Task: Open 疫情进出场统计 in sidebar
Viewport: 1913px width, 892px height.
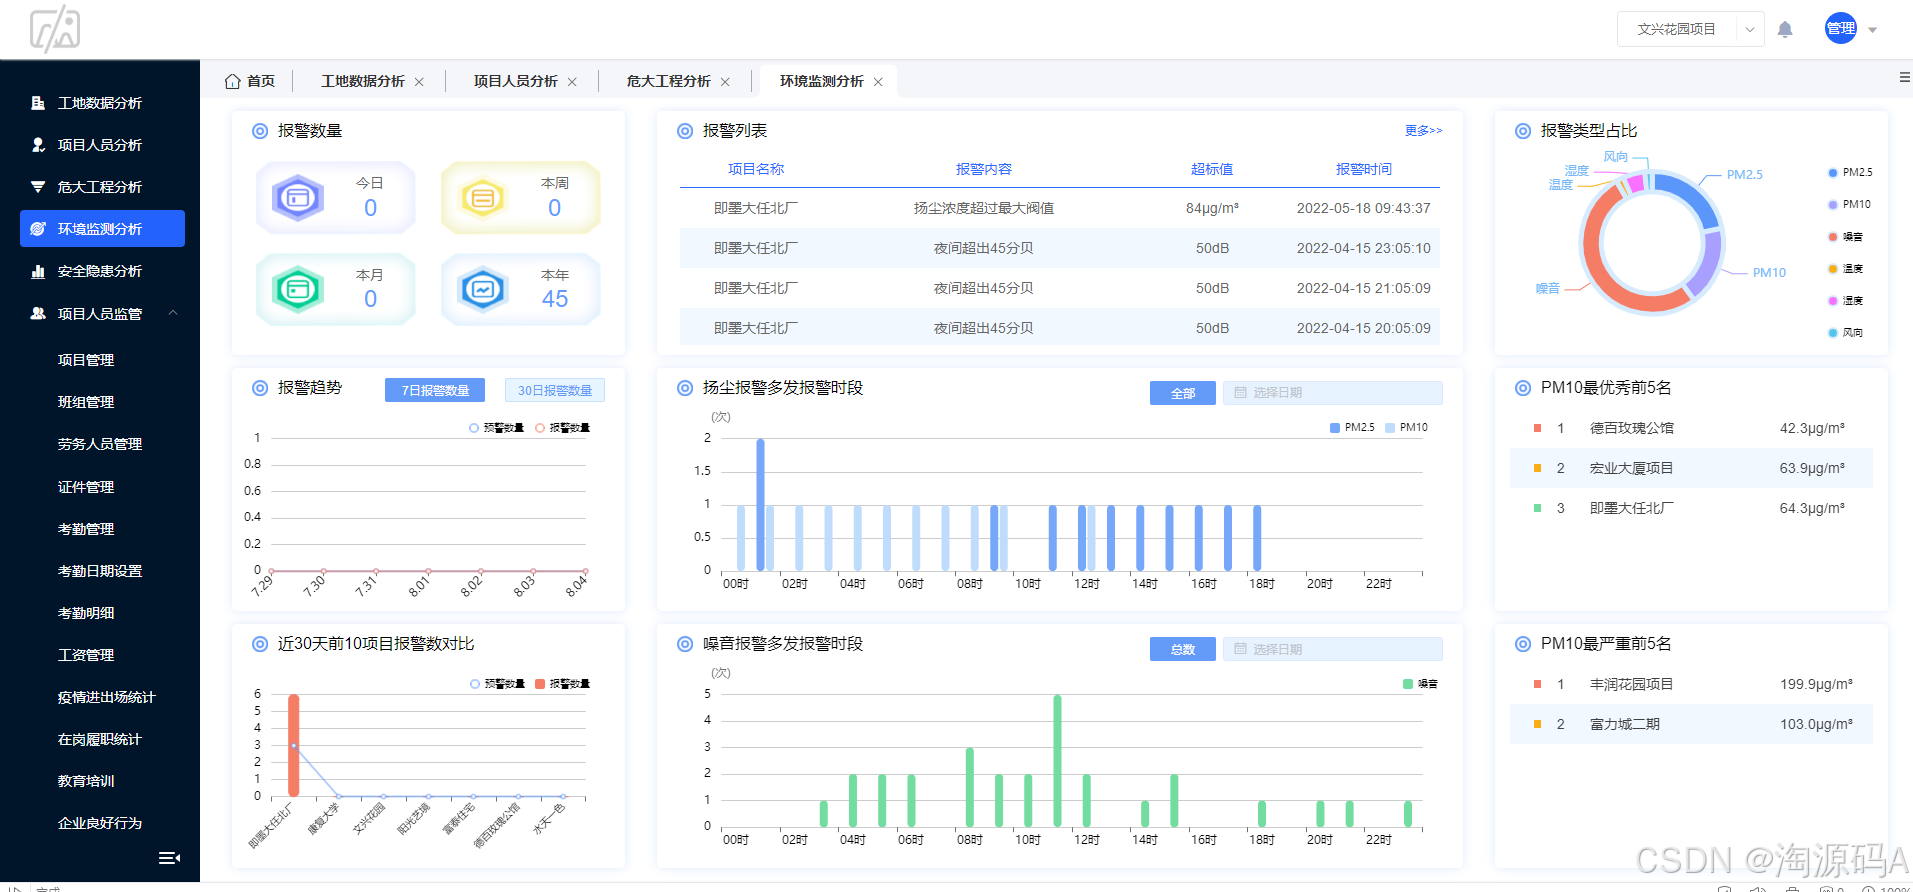Action: tap(107, 697)
